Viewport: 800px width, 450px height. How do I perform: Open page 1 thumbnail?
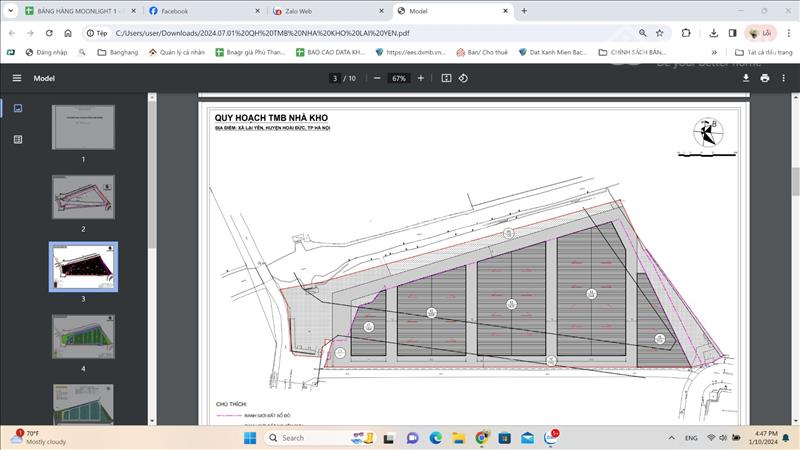pos(83,127)
